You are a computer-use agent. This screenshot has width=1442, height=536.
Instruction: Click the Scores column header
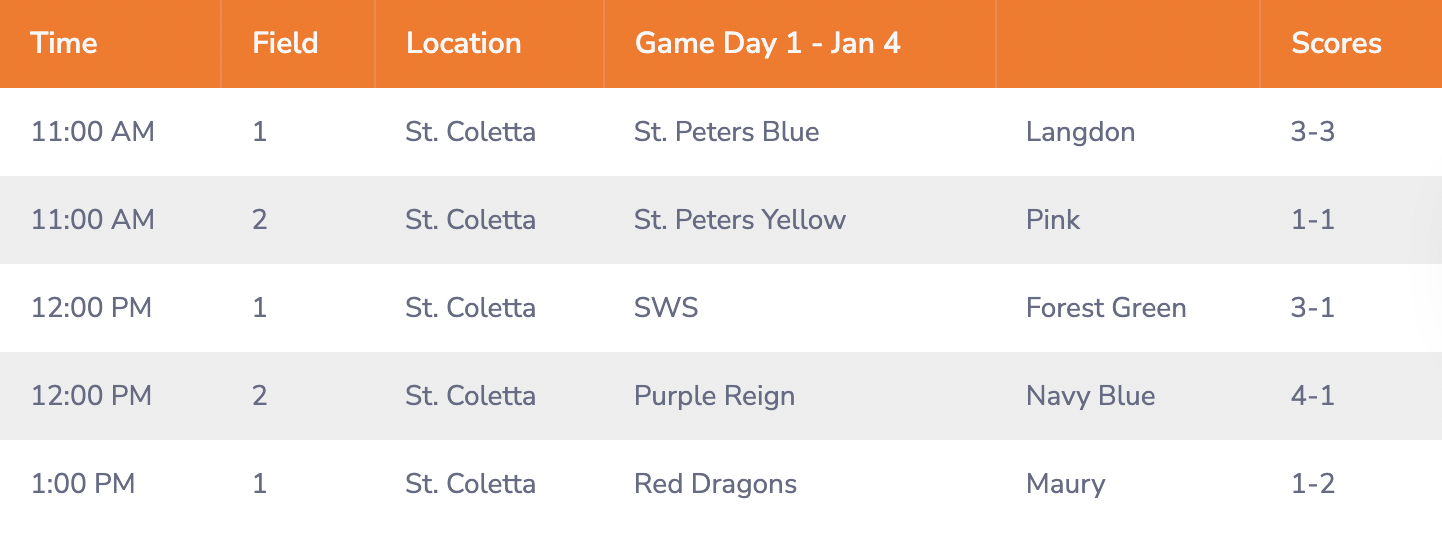pyautogui.click(x=1336, y=44)
